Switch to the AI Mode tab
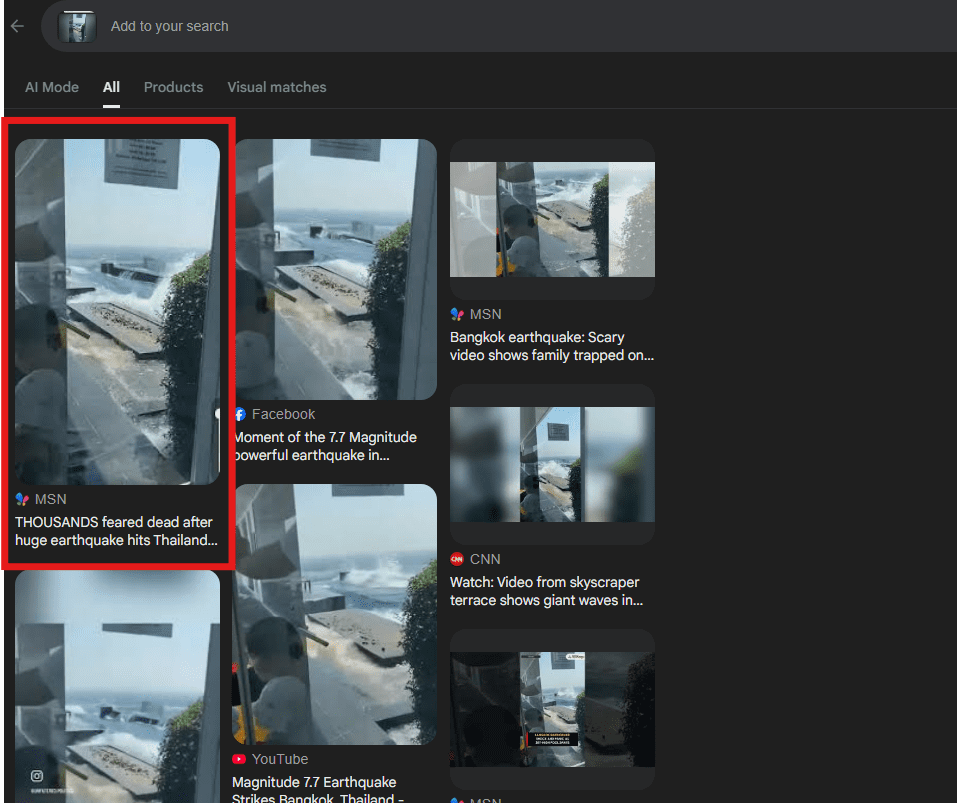The width and height of the screenshot is (957, 803). click(52, 87)
